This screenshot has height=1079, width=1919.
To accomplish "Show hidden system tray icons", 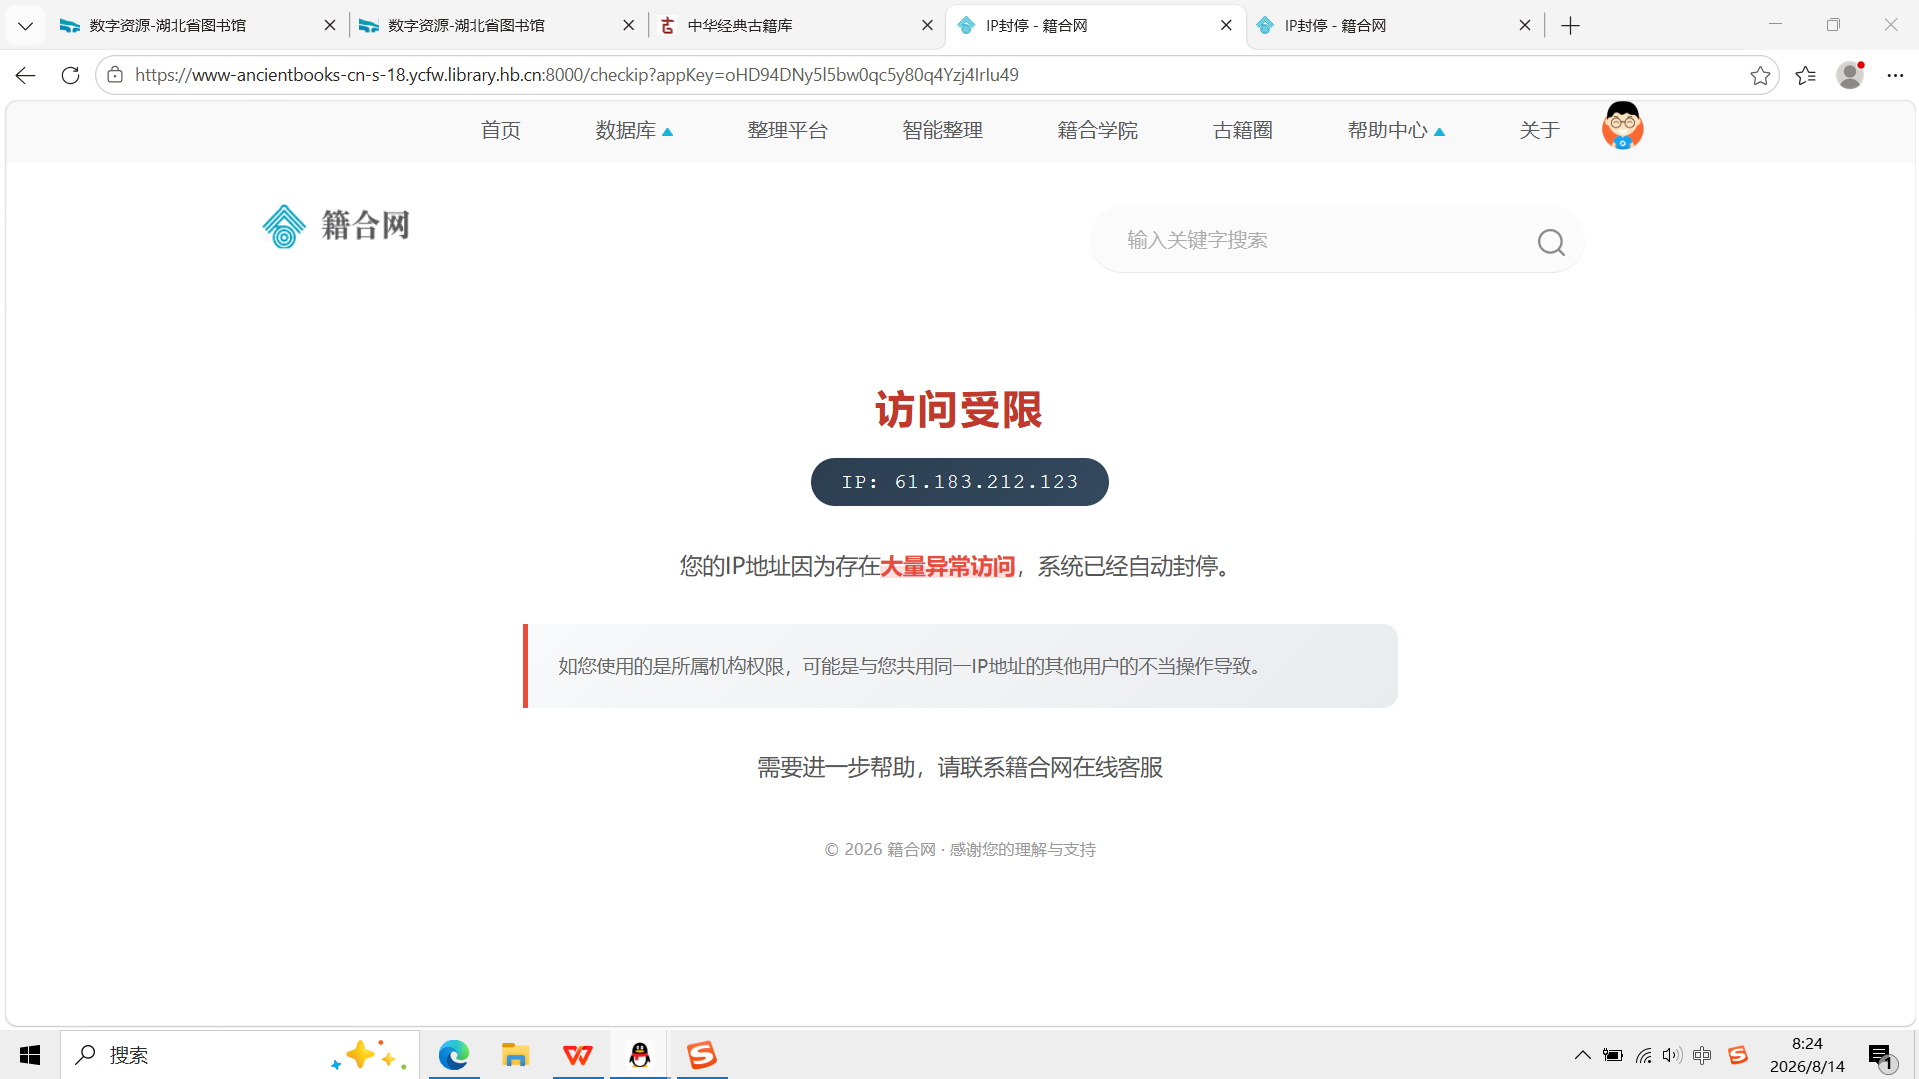I will click(1582, 1055).
